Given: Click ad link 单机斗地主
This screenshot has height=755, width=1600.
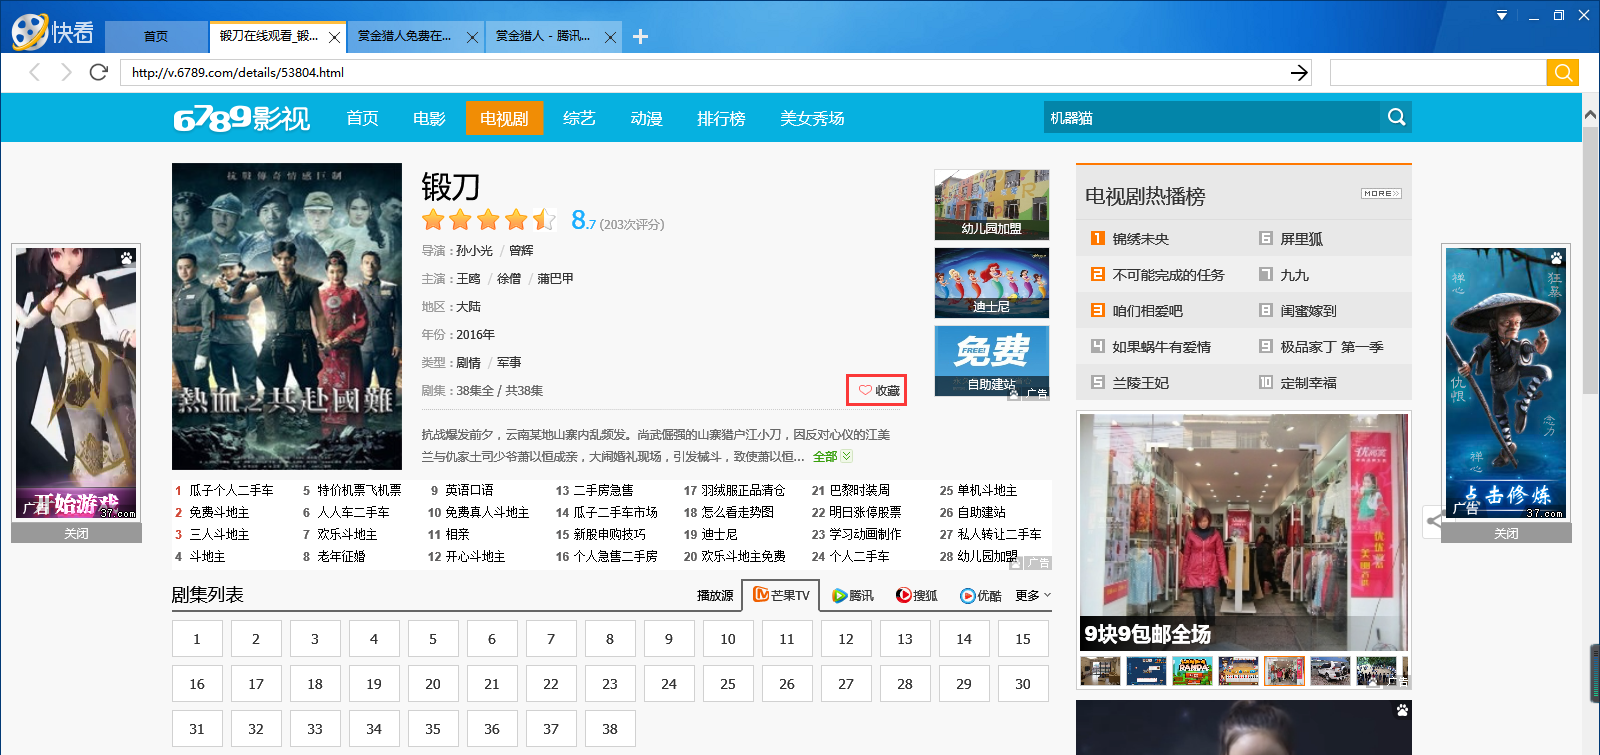Looking at the screenshot, I should (x=987, y=490).
